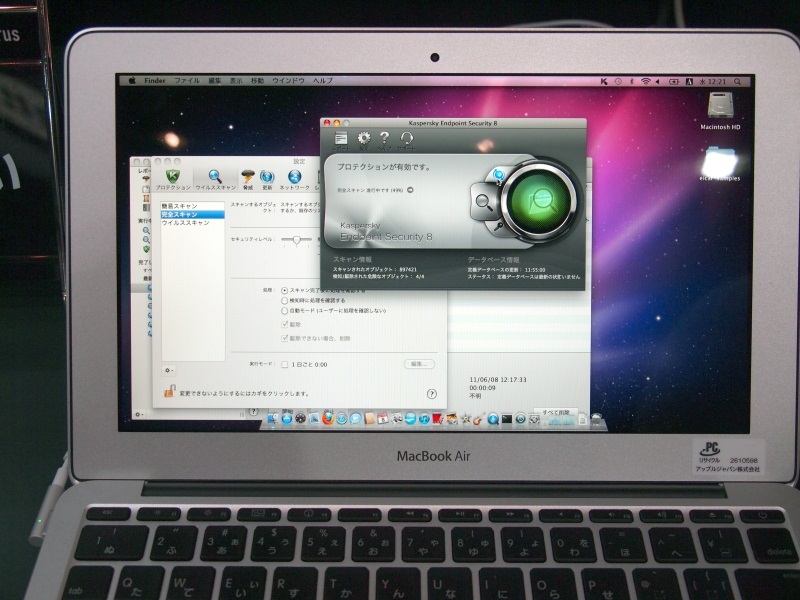Click the large green protection status button

click(540, 201)
